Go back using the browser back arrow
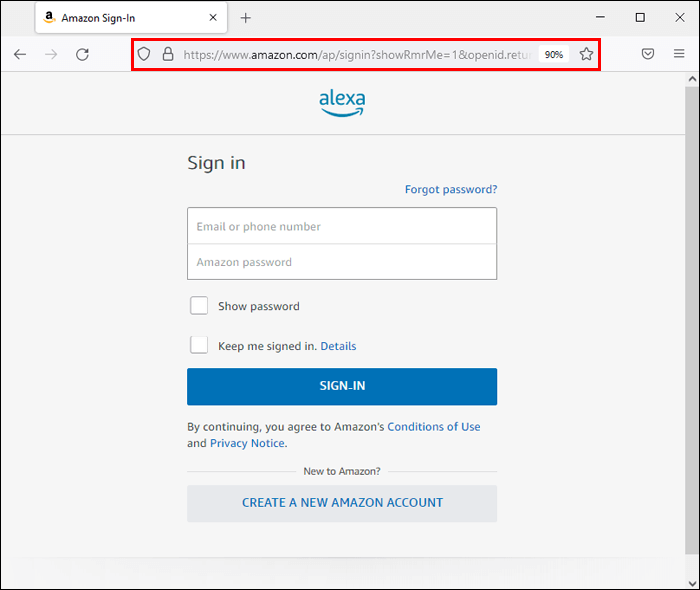The image size is (700, 590). tap(20, 54)
